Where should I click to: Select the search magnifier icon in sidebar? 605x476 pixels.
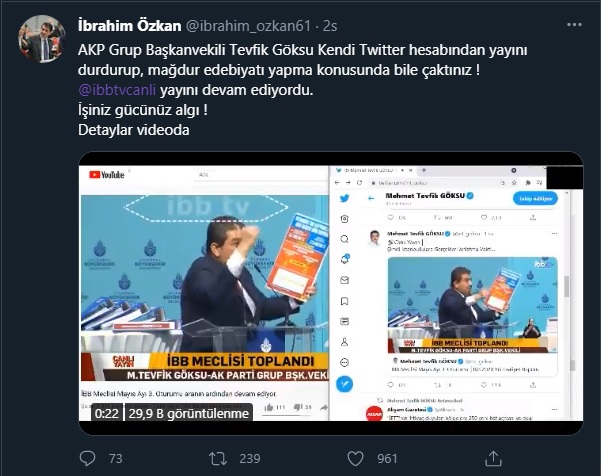345,239
